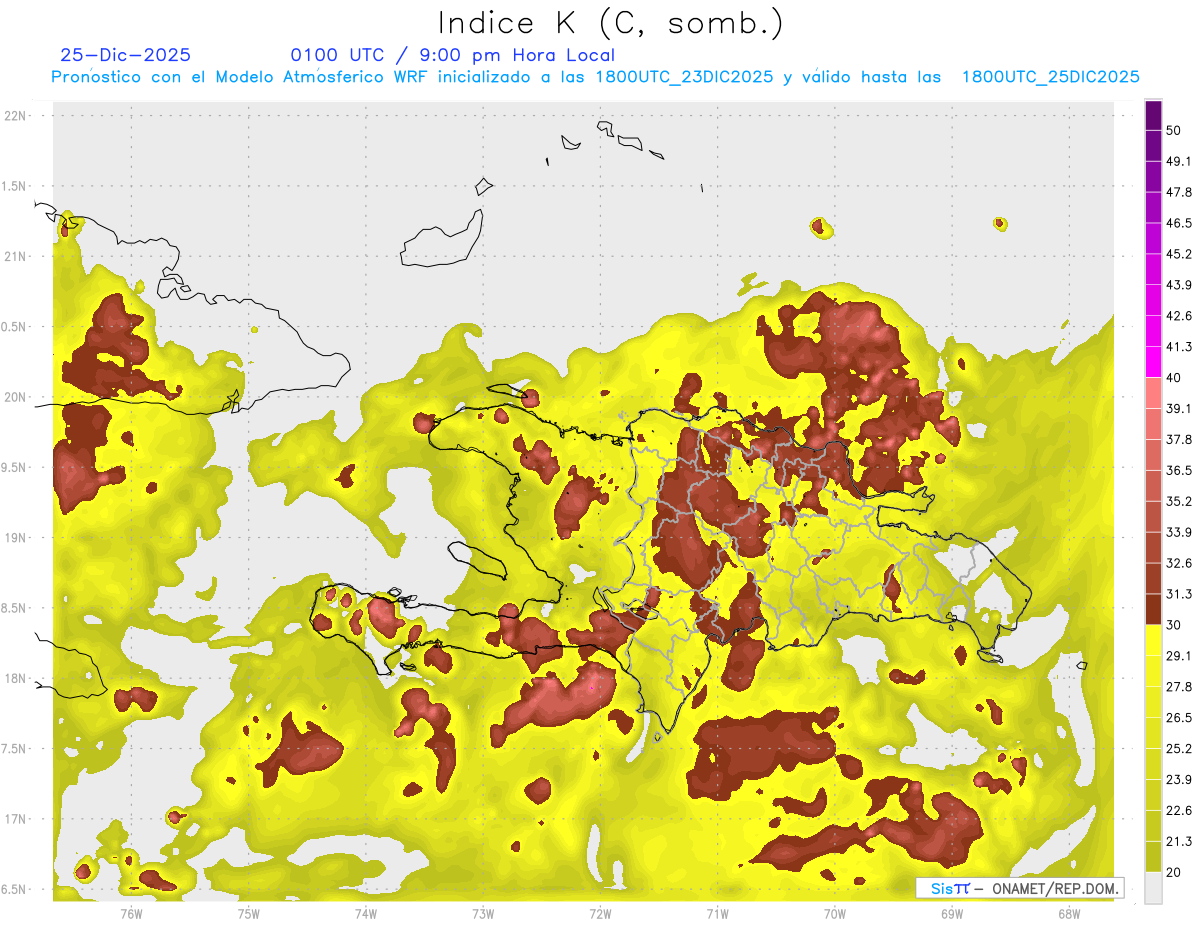Click the colorbar value "31.3"

1179,594
